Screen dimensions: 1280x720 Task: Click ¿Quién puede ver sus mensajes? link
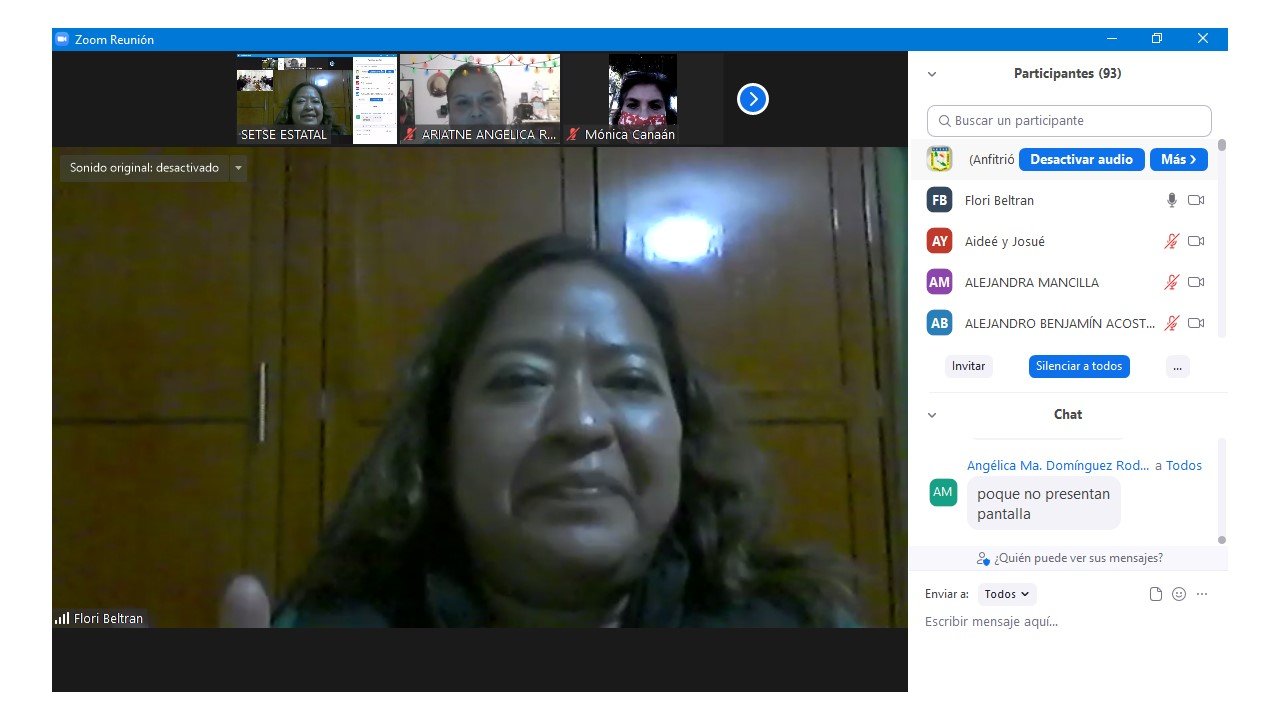1070,558
